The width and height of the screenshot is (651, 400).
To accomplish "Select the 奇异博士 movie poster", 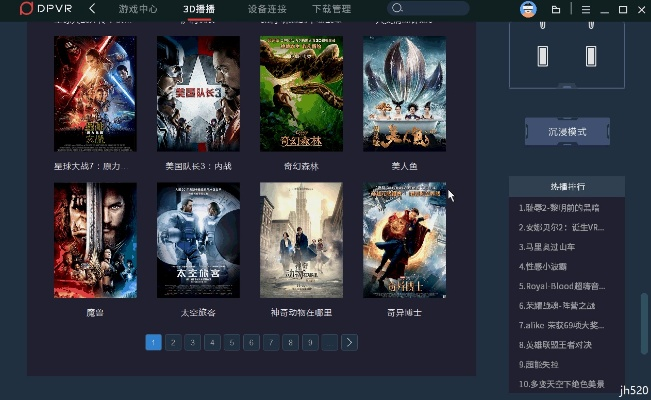I will [404, 240].
